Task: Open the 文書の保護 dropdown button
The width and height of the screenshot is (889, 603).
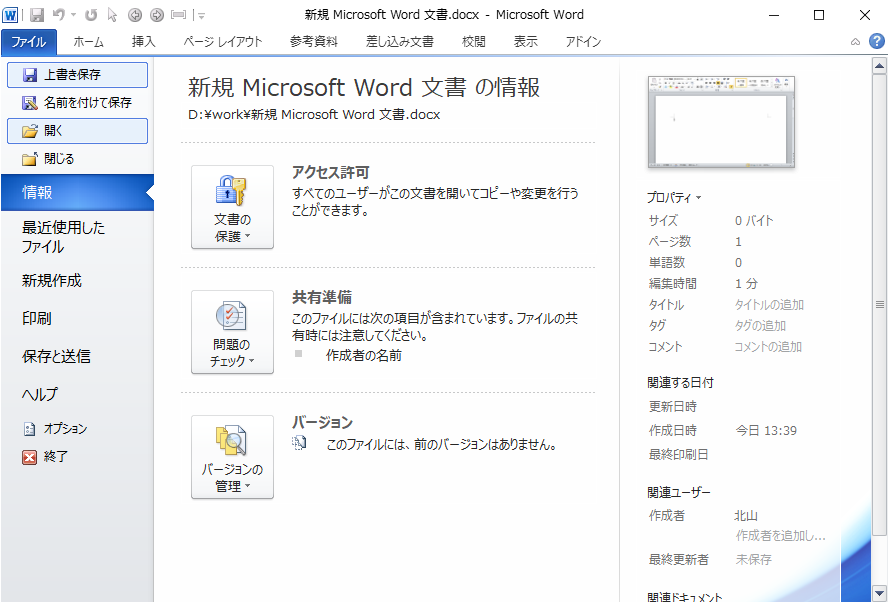Action: point(232,207)
